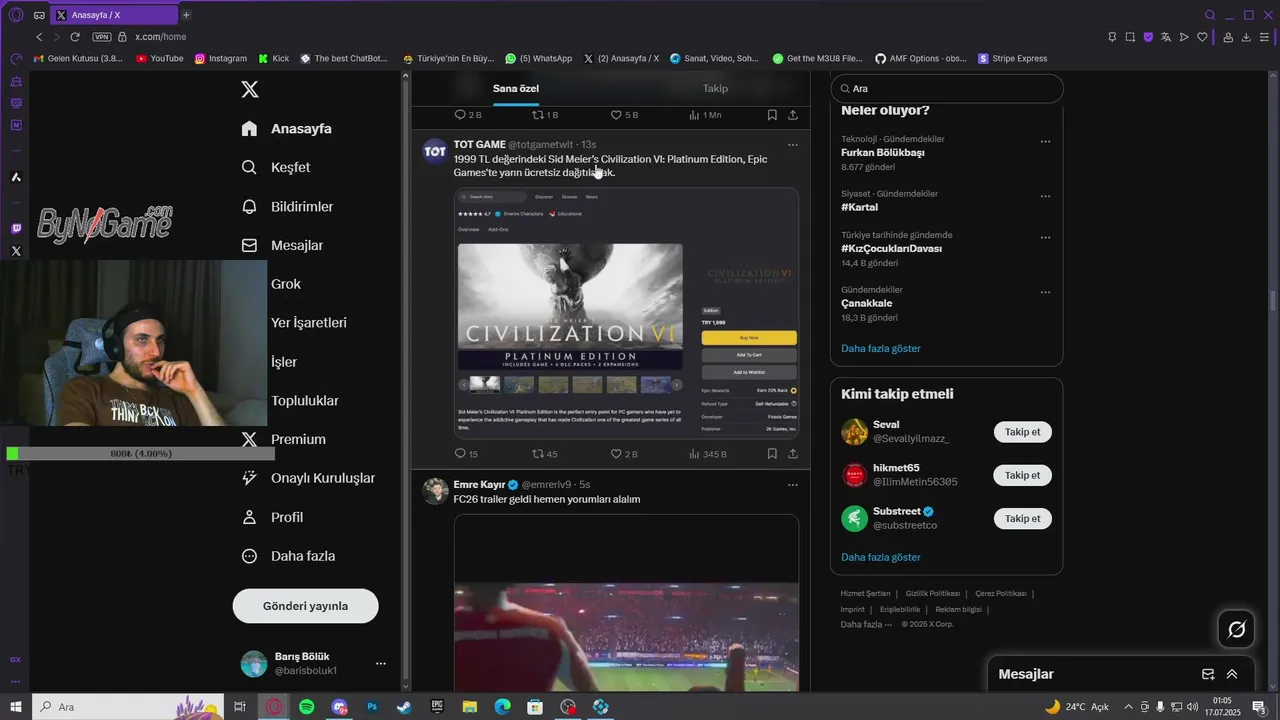Open the Kick bookmark
This screenshot has height=720, width=1280.
[x=273, y=58]
